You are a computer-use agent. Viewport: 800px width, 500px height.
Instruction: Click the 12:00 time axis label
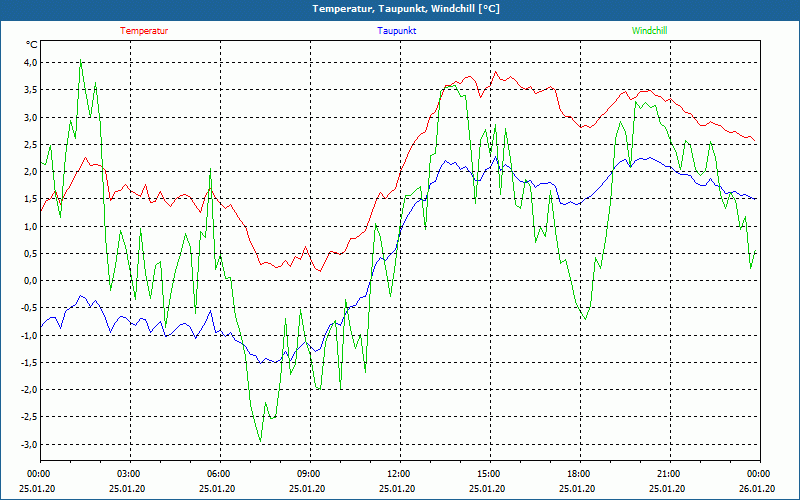pyautogui.click(x=398, y=474)
